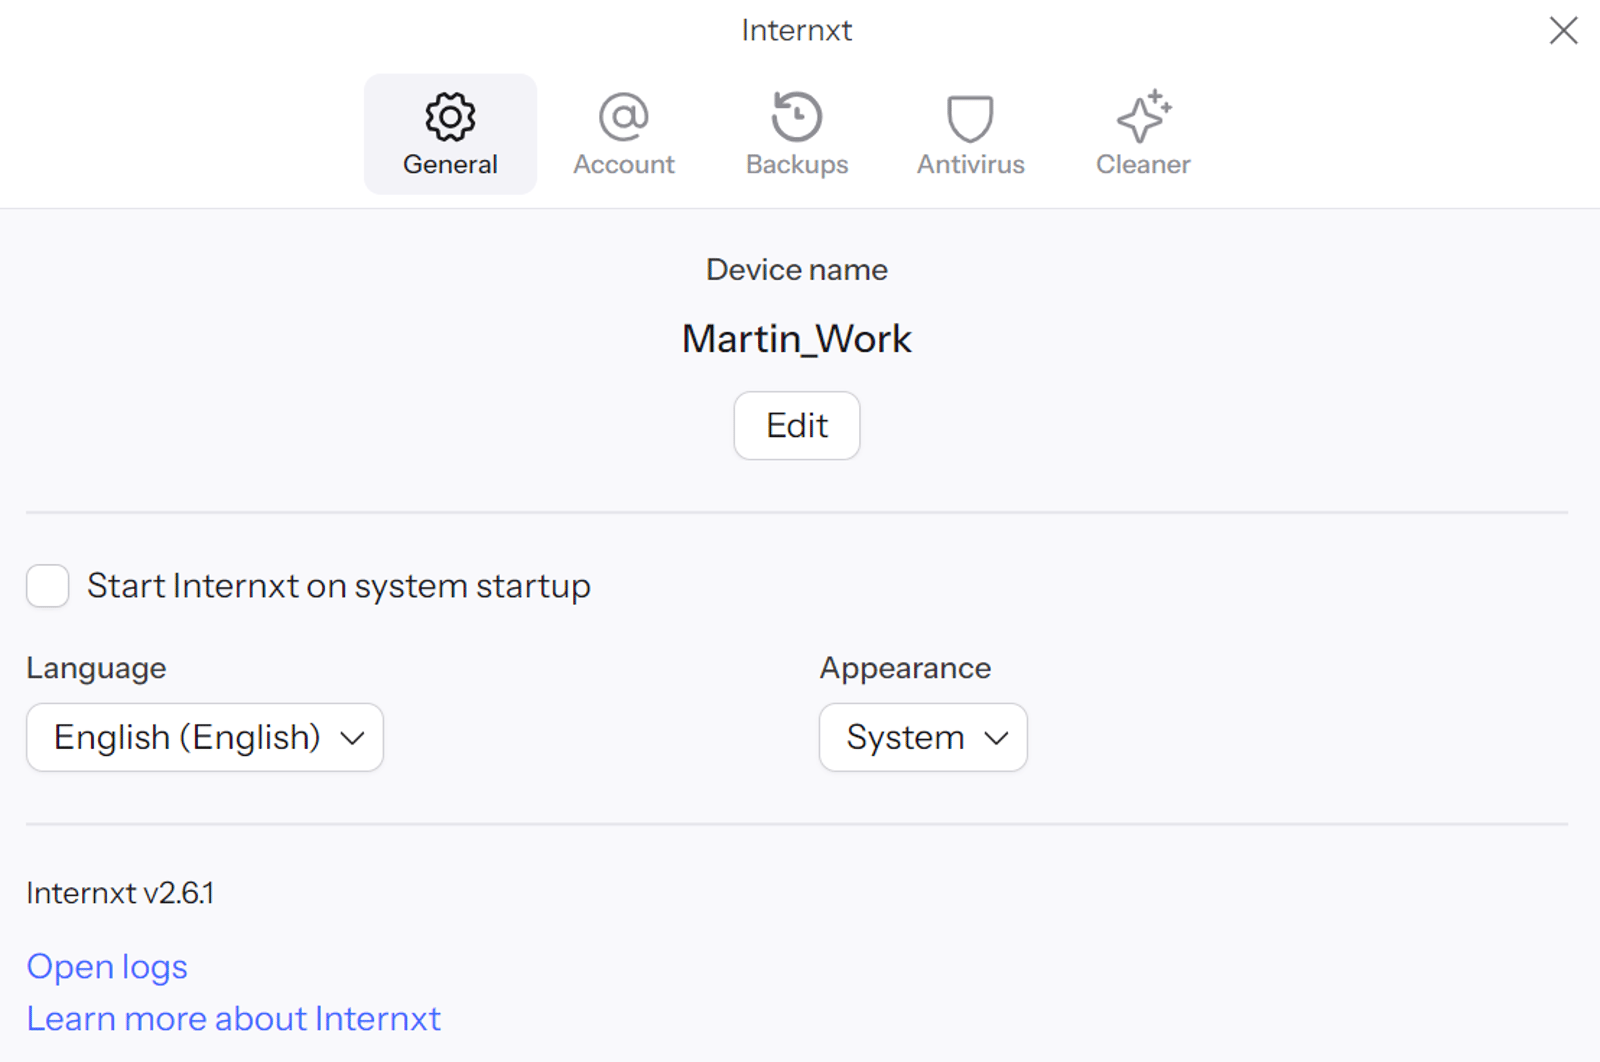Viewport: 1600px width, 1062px height.
Task: Click the Cleaner sparkle icon
Action: coord(1143,116)
